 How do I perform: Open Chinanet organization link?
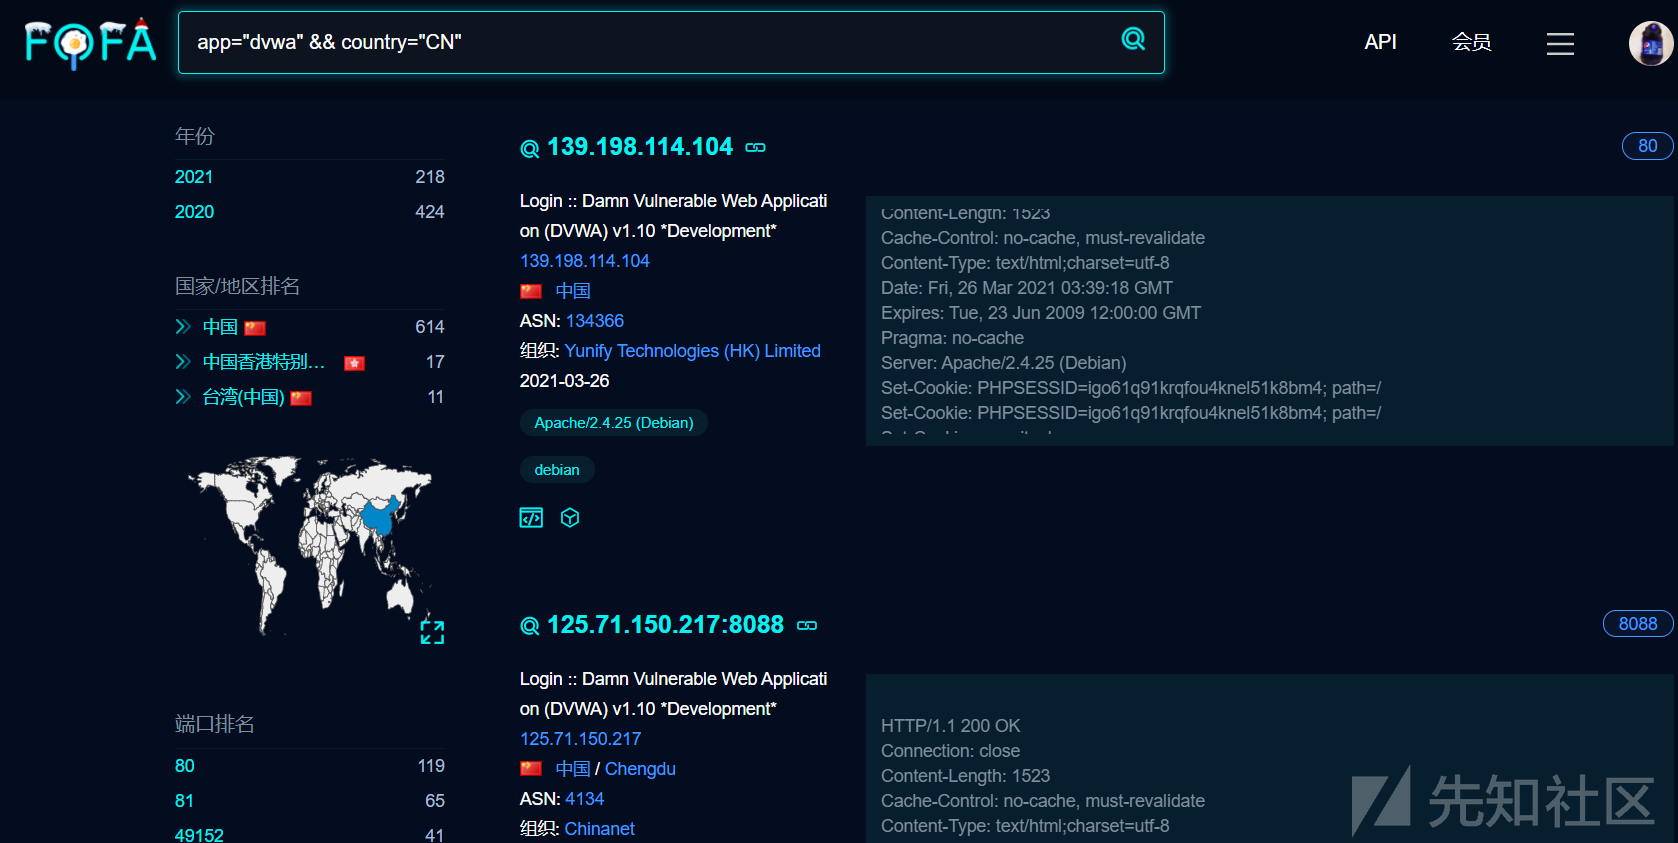600,829
